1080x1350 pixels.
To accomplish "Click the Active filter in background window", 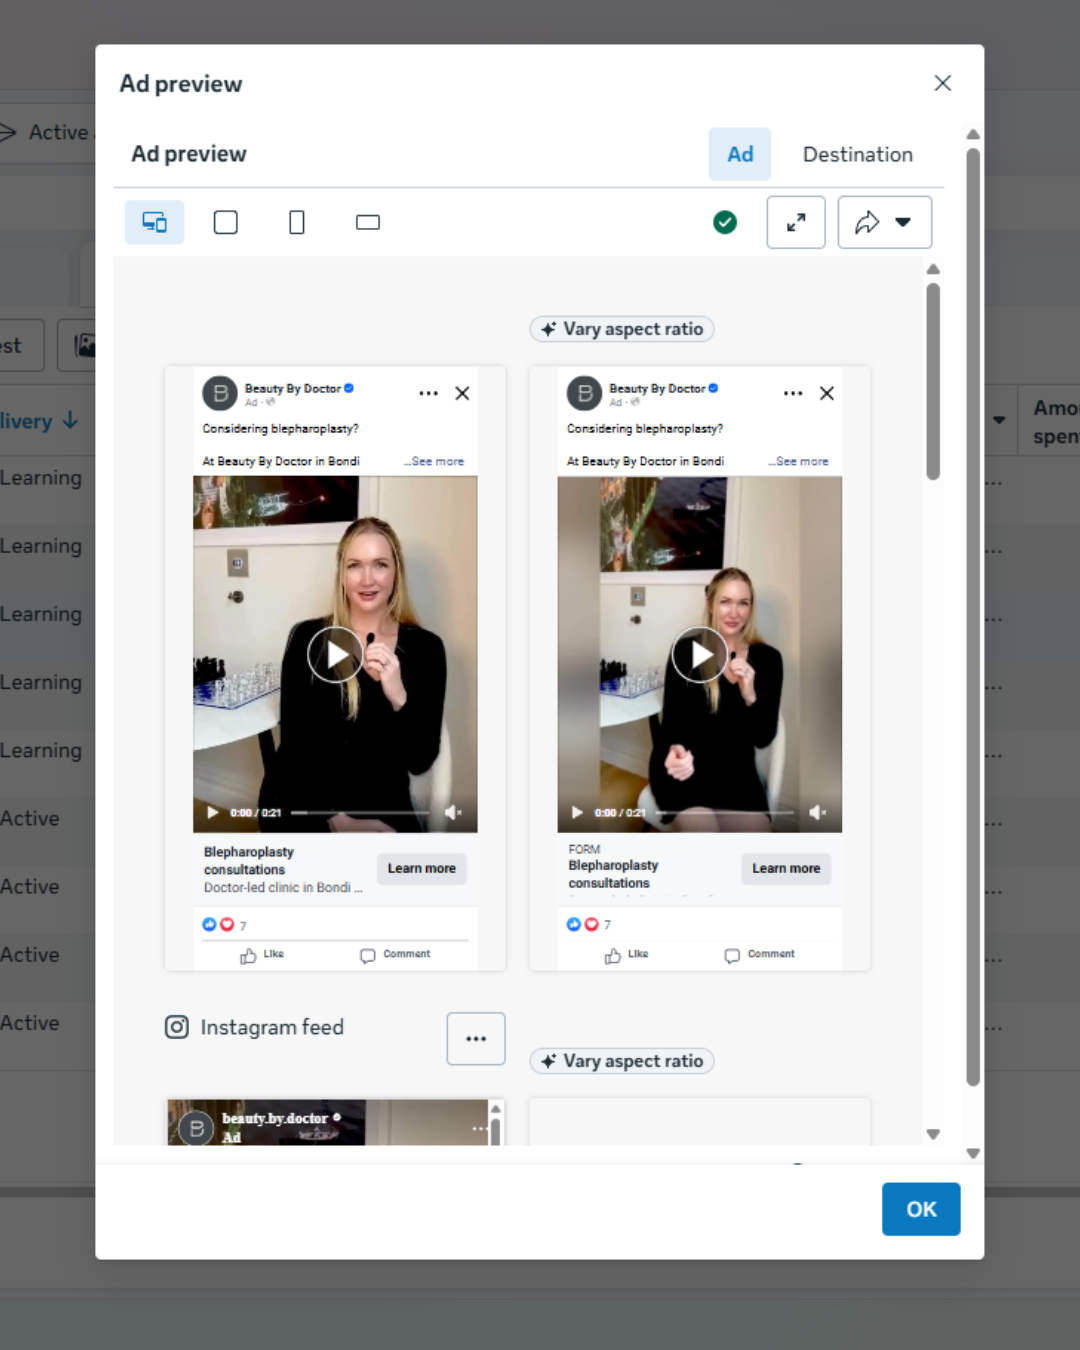I will point(47,132).
